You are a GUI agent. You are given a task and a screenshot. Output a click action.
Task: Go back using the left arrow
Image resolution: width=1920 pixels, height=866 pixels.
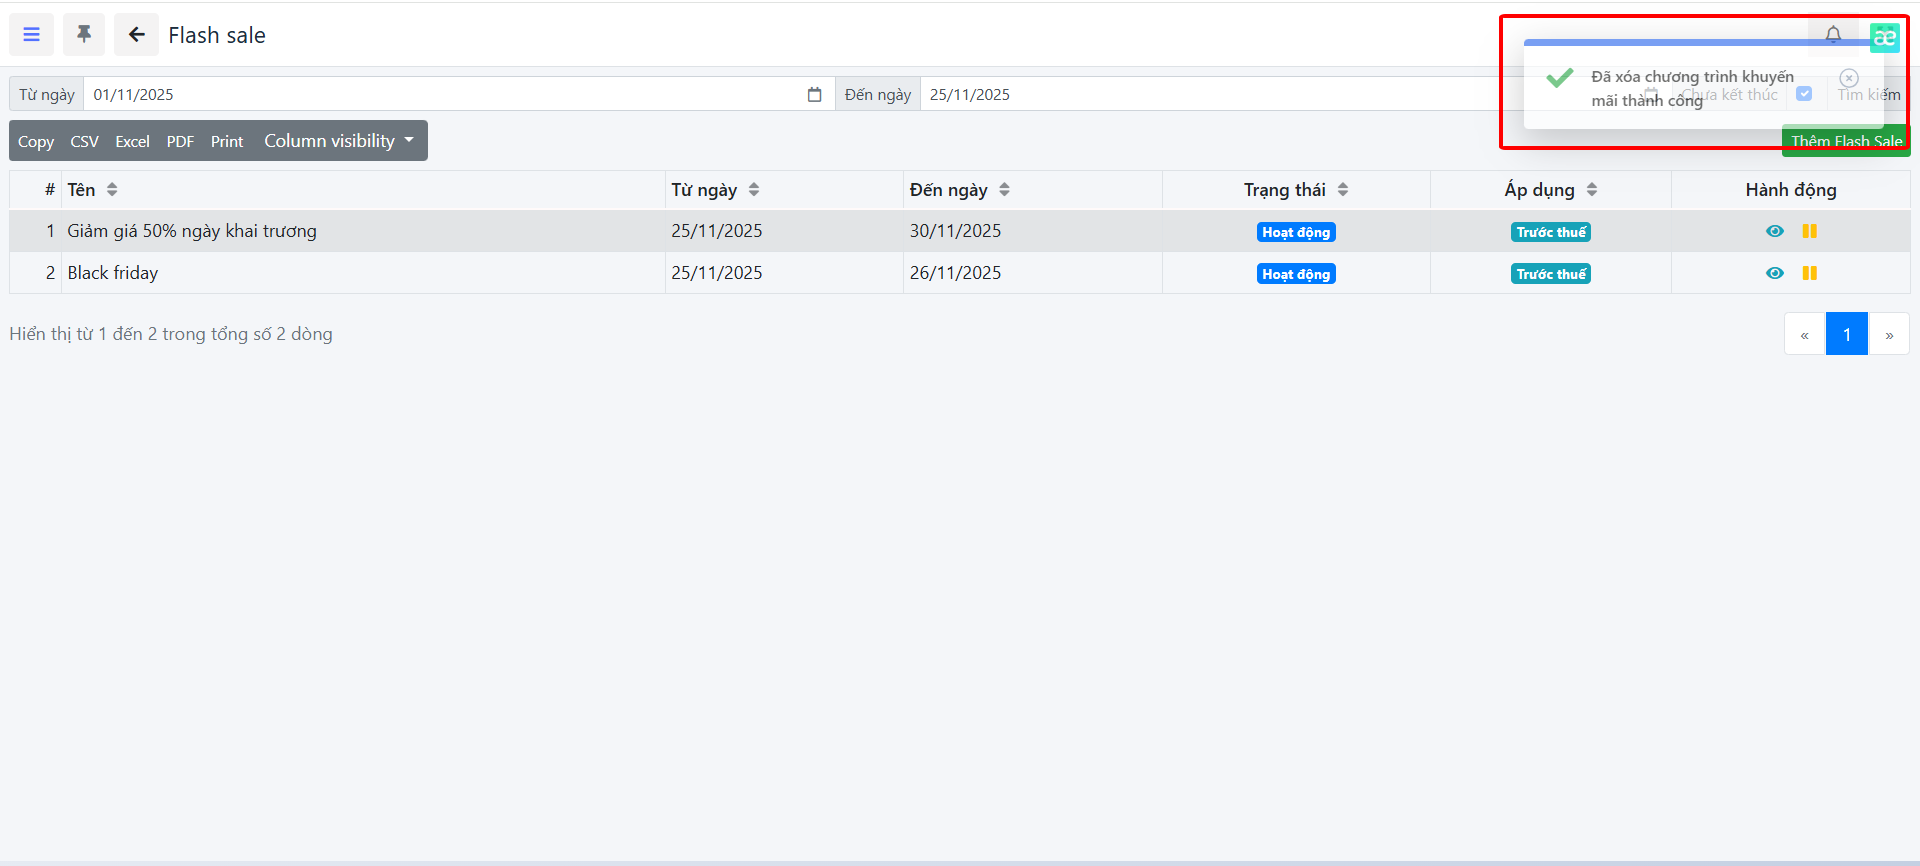(x=136, y=35)
